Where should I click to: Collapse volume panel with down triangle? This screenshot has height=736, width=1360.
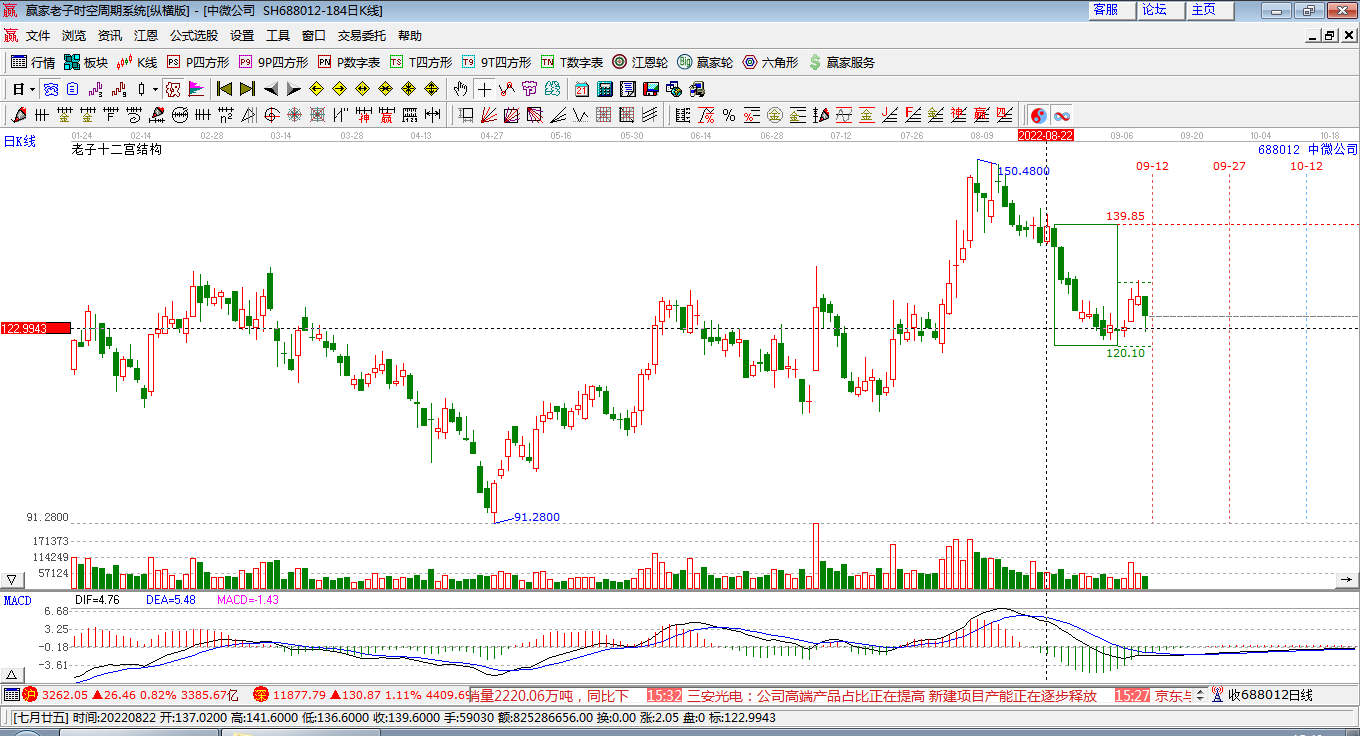click(x=12, y=579)
